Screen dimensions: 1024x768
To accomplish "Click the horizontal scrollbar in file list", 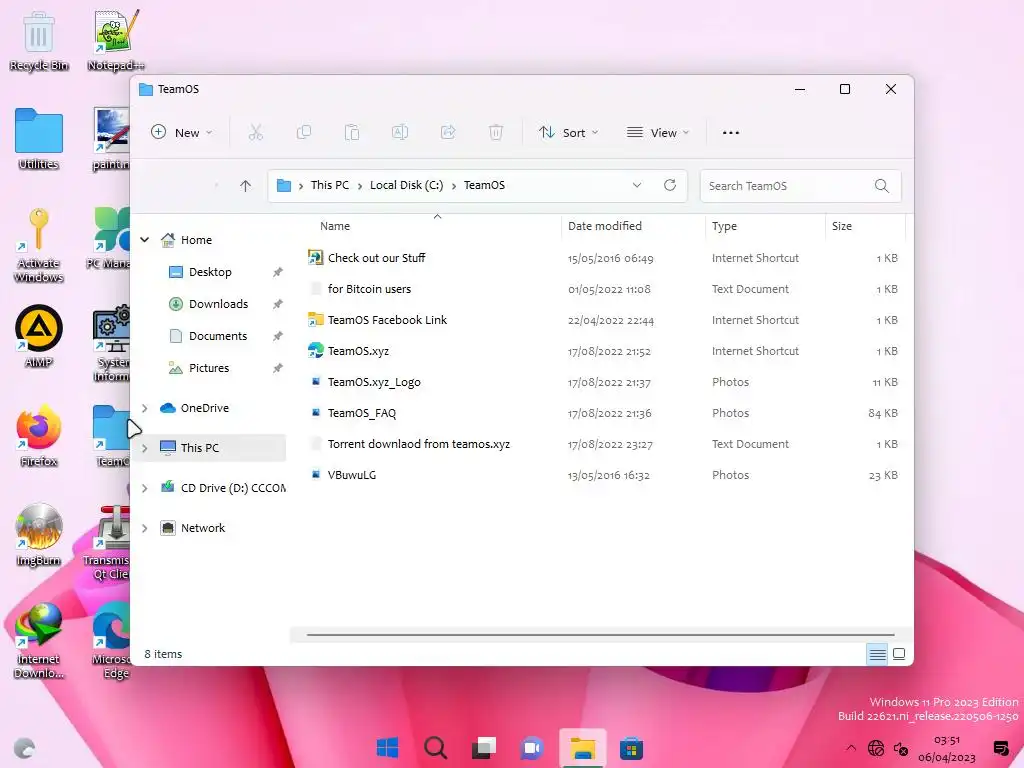I will point(600,634).
